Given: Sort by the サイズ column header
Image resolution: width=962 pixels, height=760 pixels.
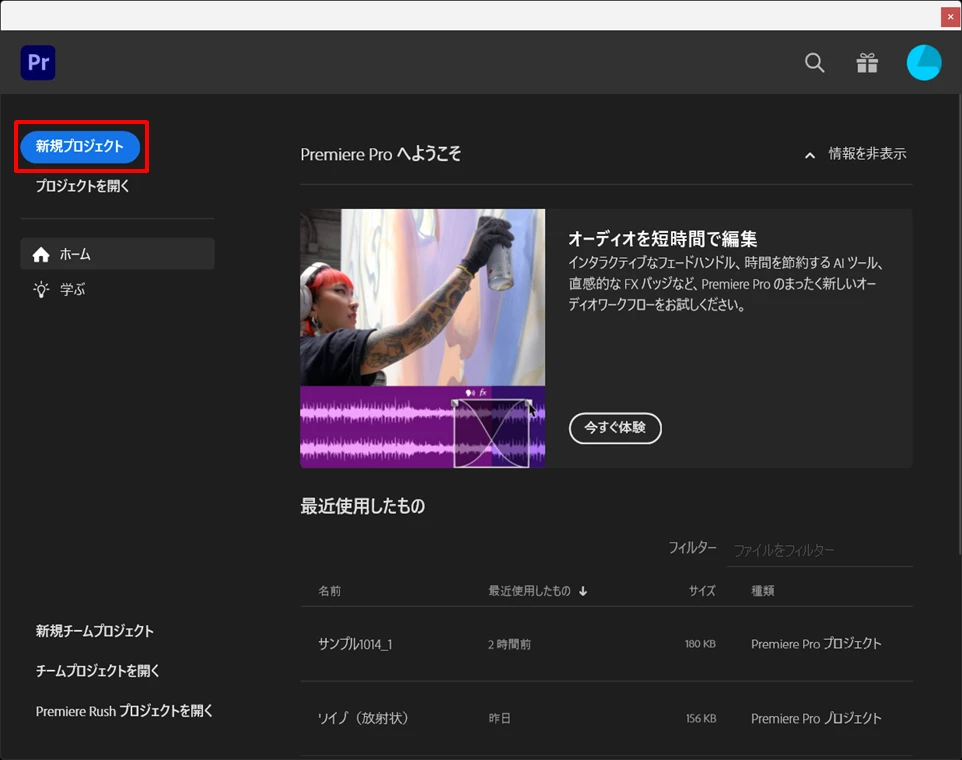Looking at the screenshot, I should click(702, 591).
